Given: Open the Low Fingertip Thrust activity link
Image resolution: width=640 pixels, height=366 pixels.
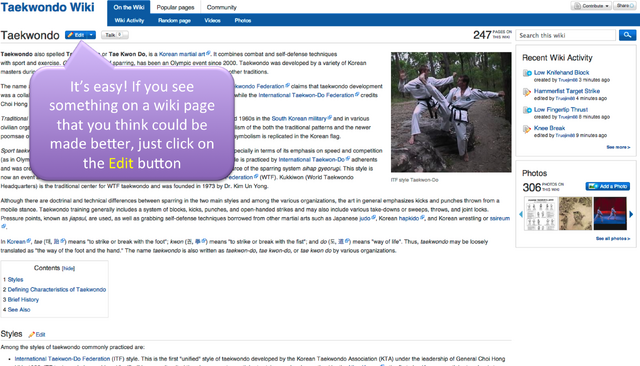Looking at the screenshot, I should point(561,109).
